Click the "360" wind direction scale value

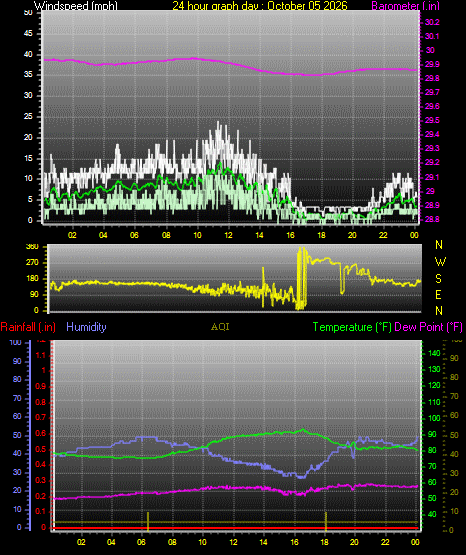click(x=32, y=247)
